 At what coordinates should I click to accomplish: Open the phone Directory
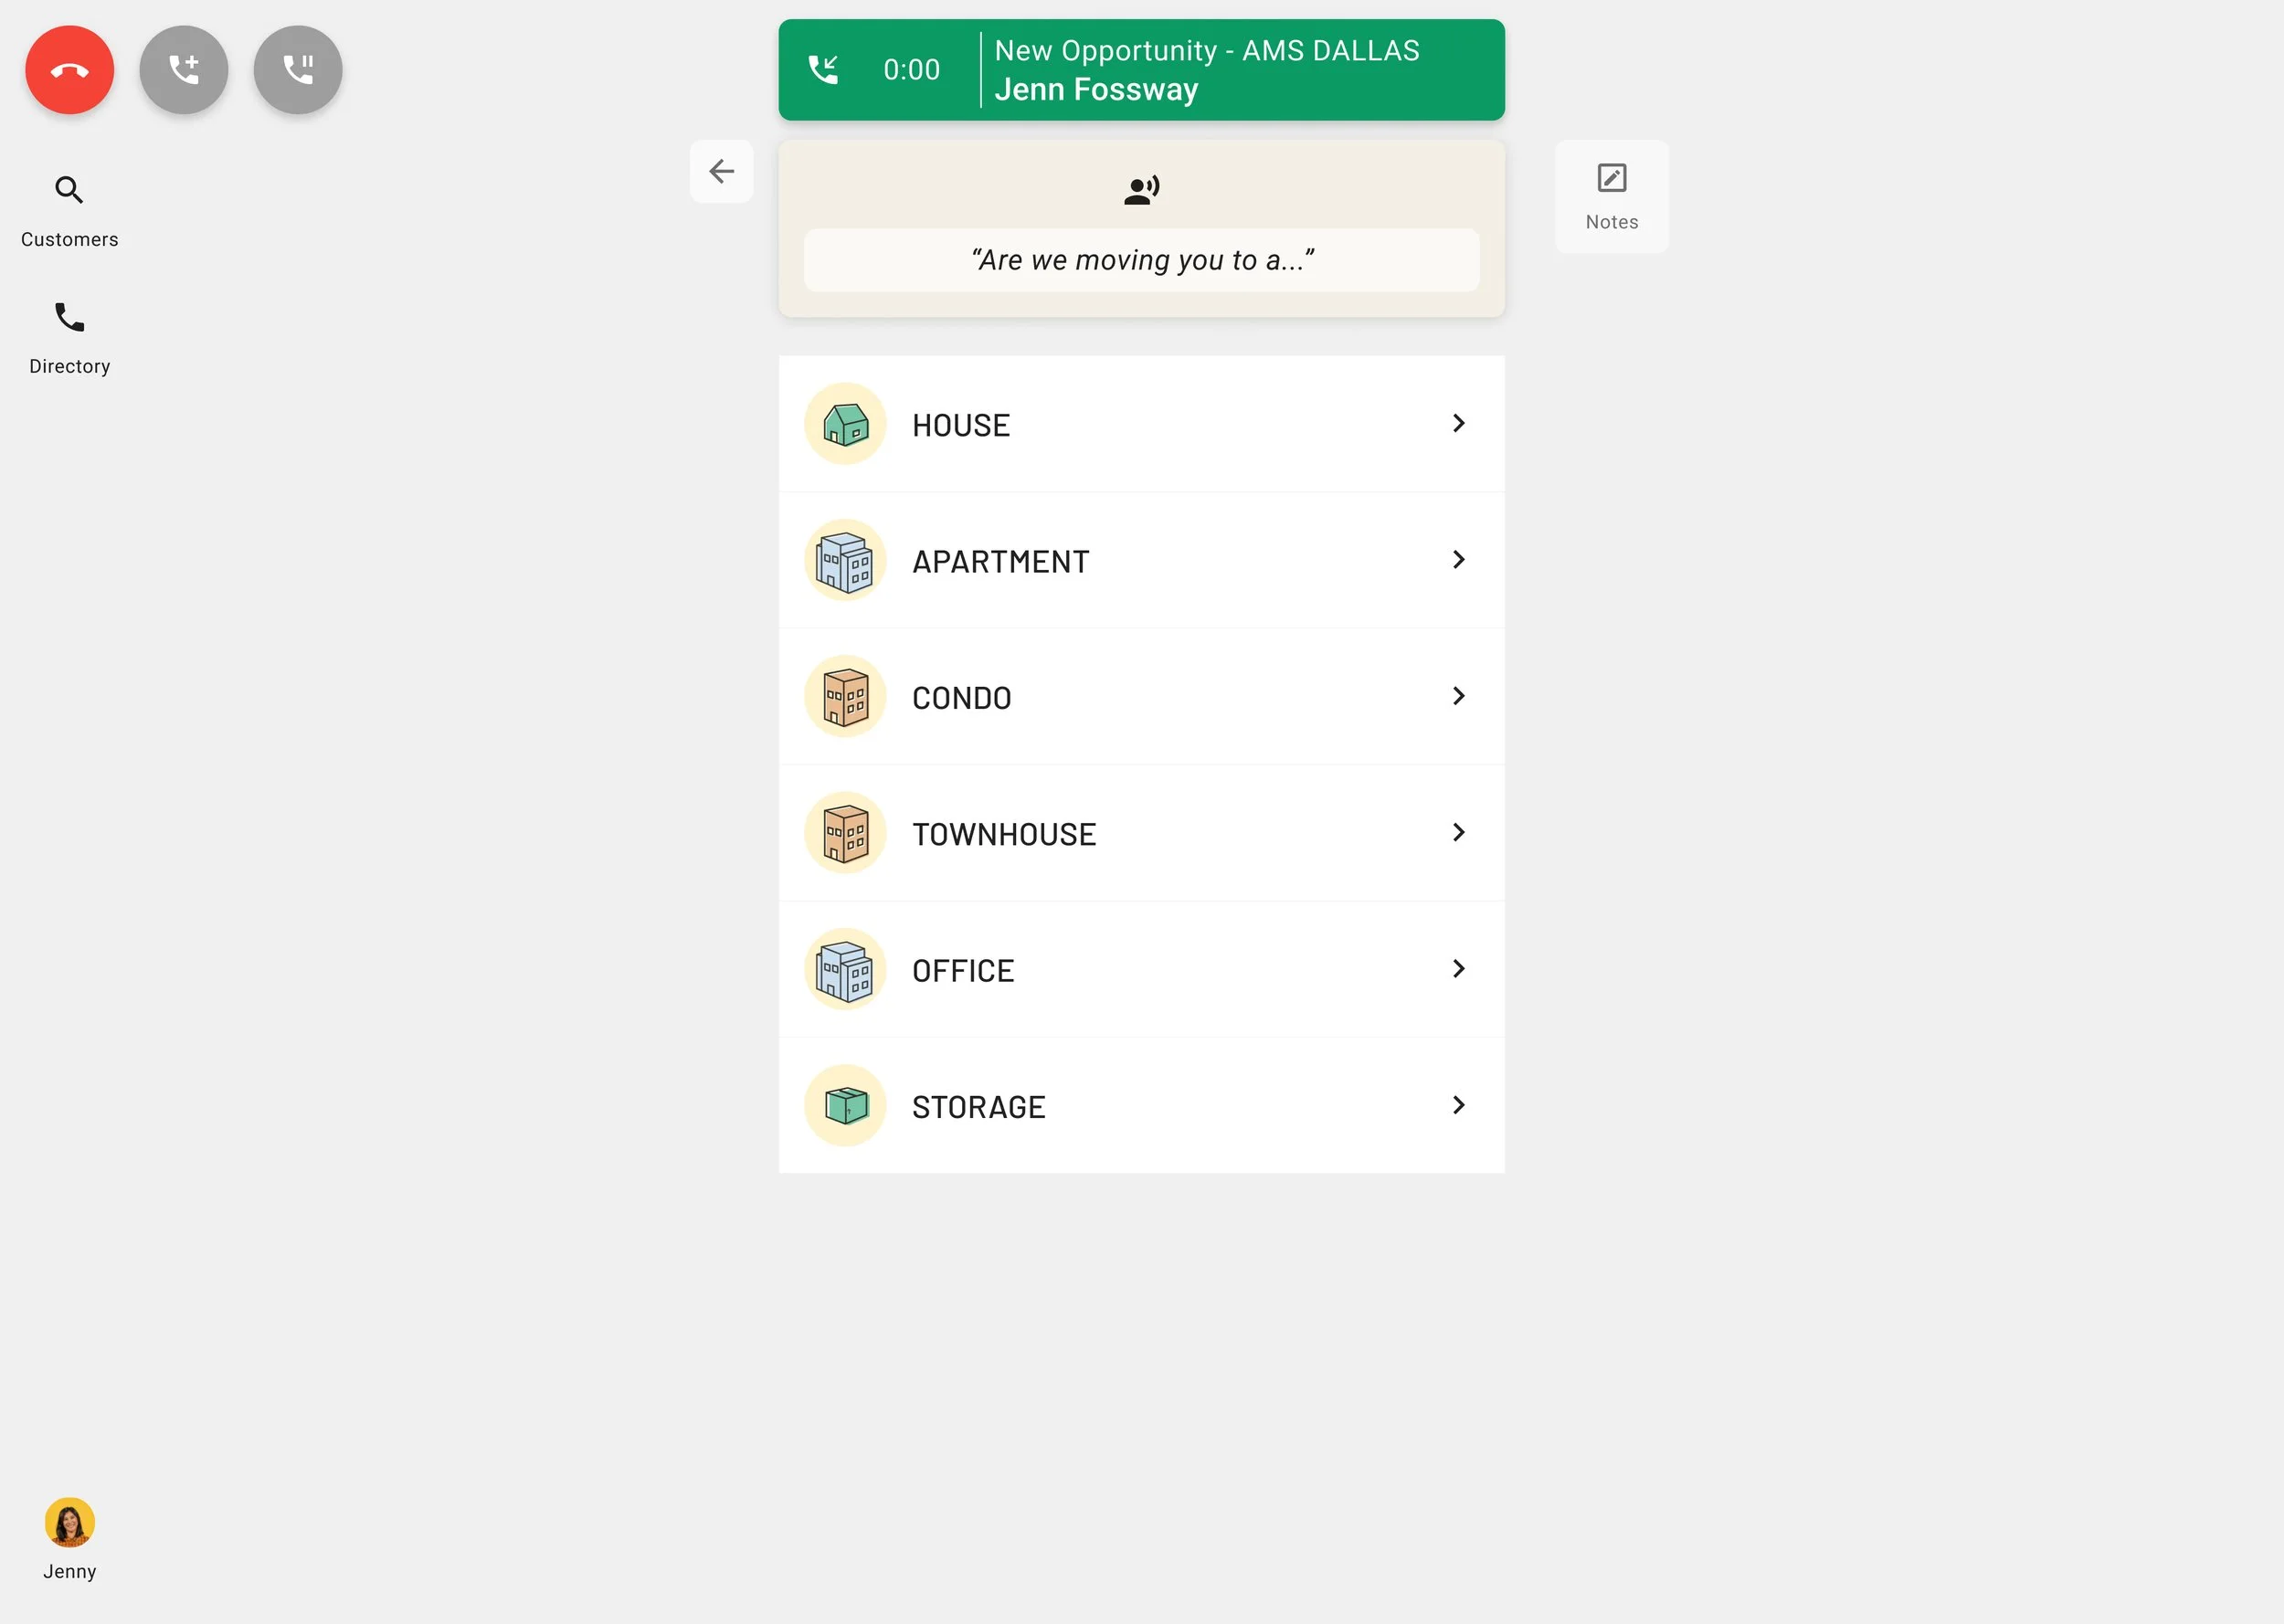(69, 338)
